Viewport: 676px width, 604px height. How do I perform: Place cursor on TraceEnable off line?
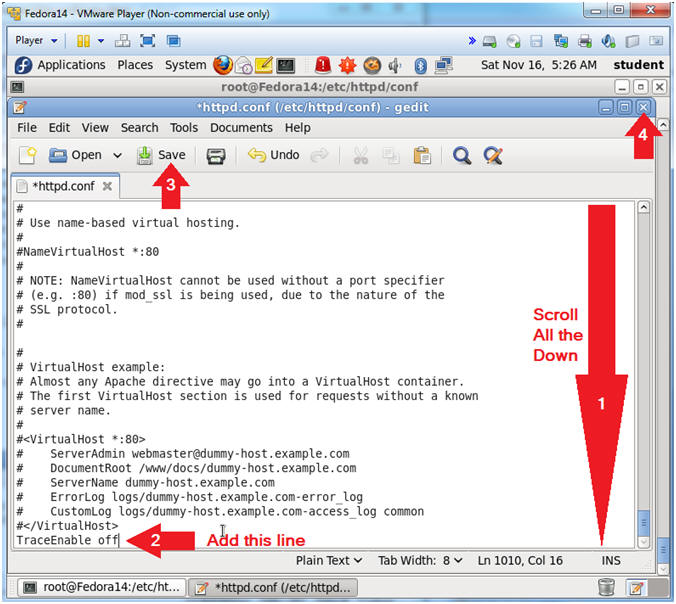point(67,540)
